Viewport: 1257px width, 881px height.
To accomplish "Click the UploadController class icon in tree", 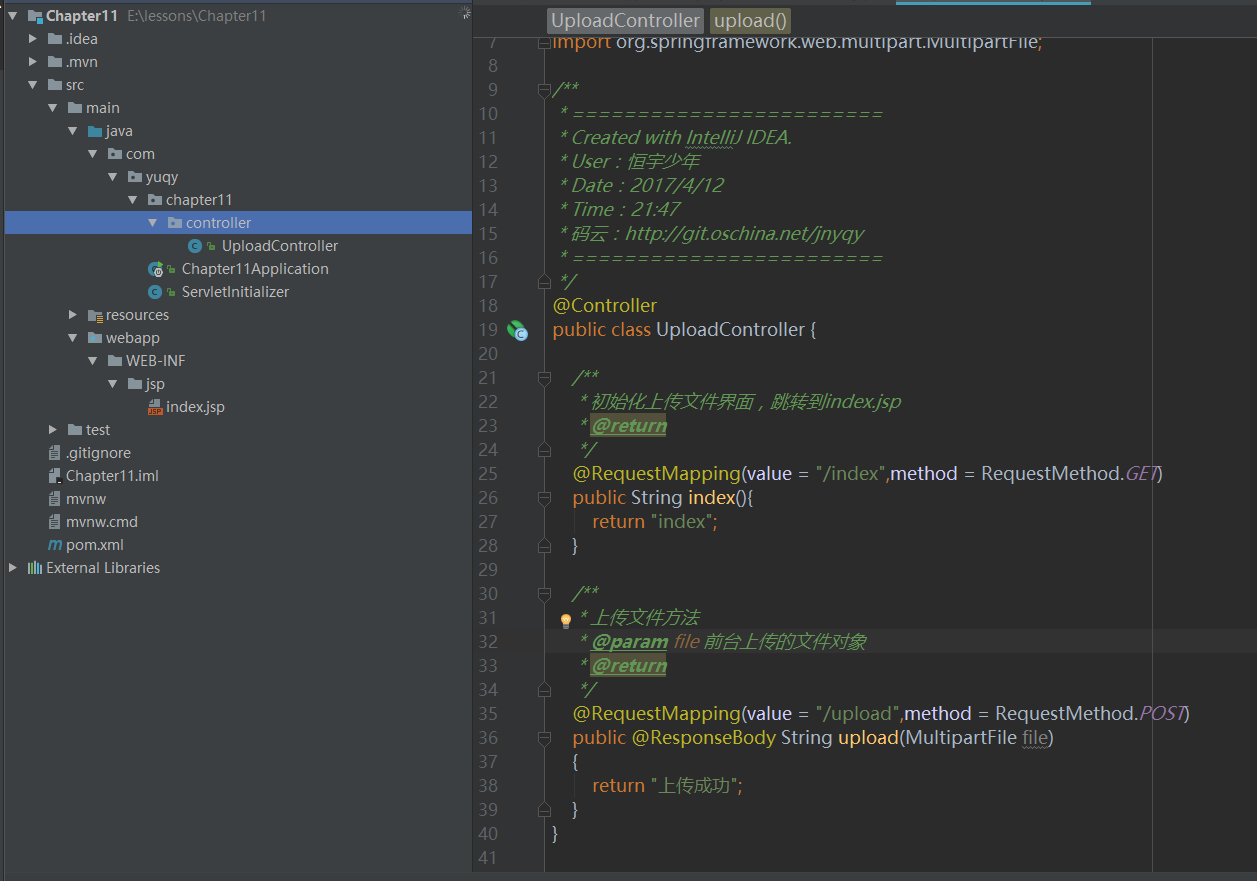I will [196, 246].
